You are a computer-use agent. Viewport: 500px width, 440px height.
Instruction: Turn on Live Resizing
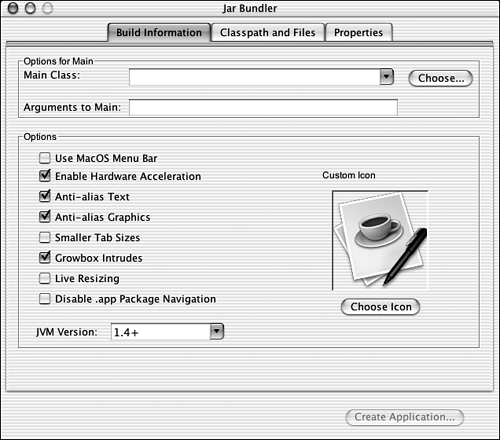(45, 278)
